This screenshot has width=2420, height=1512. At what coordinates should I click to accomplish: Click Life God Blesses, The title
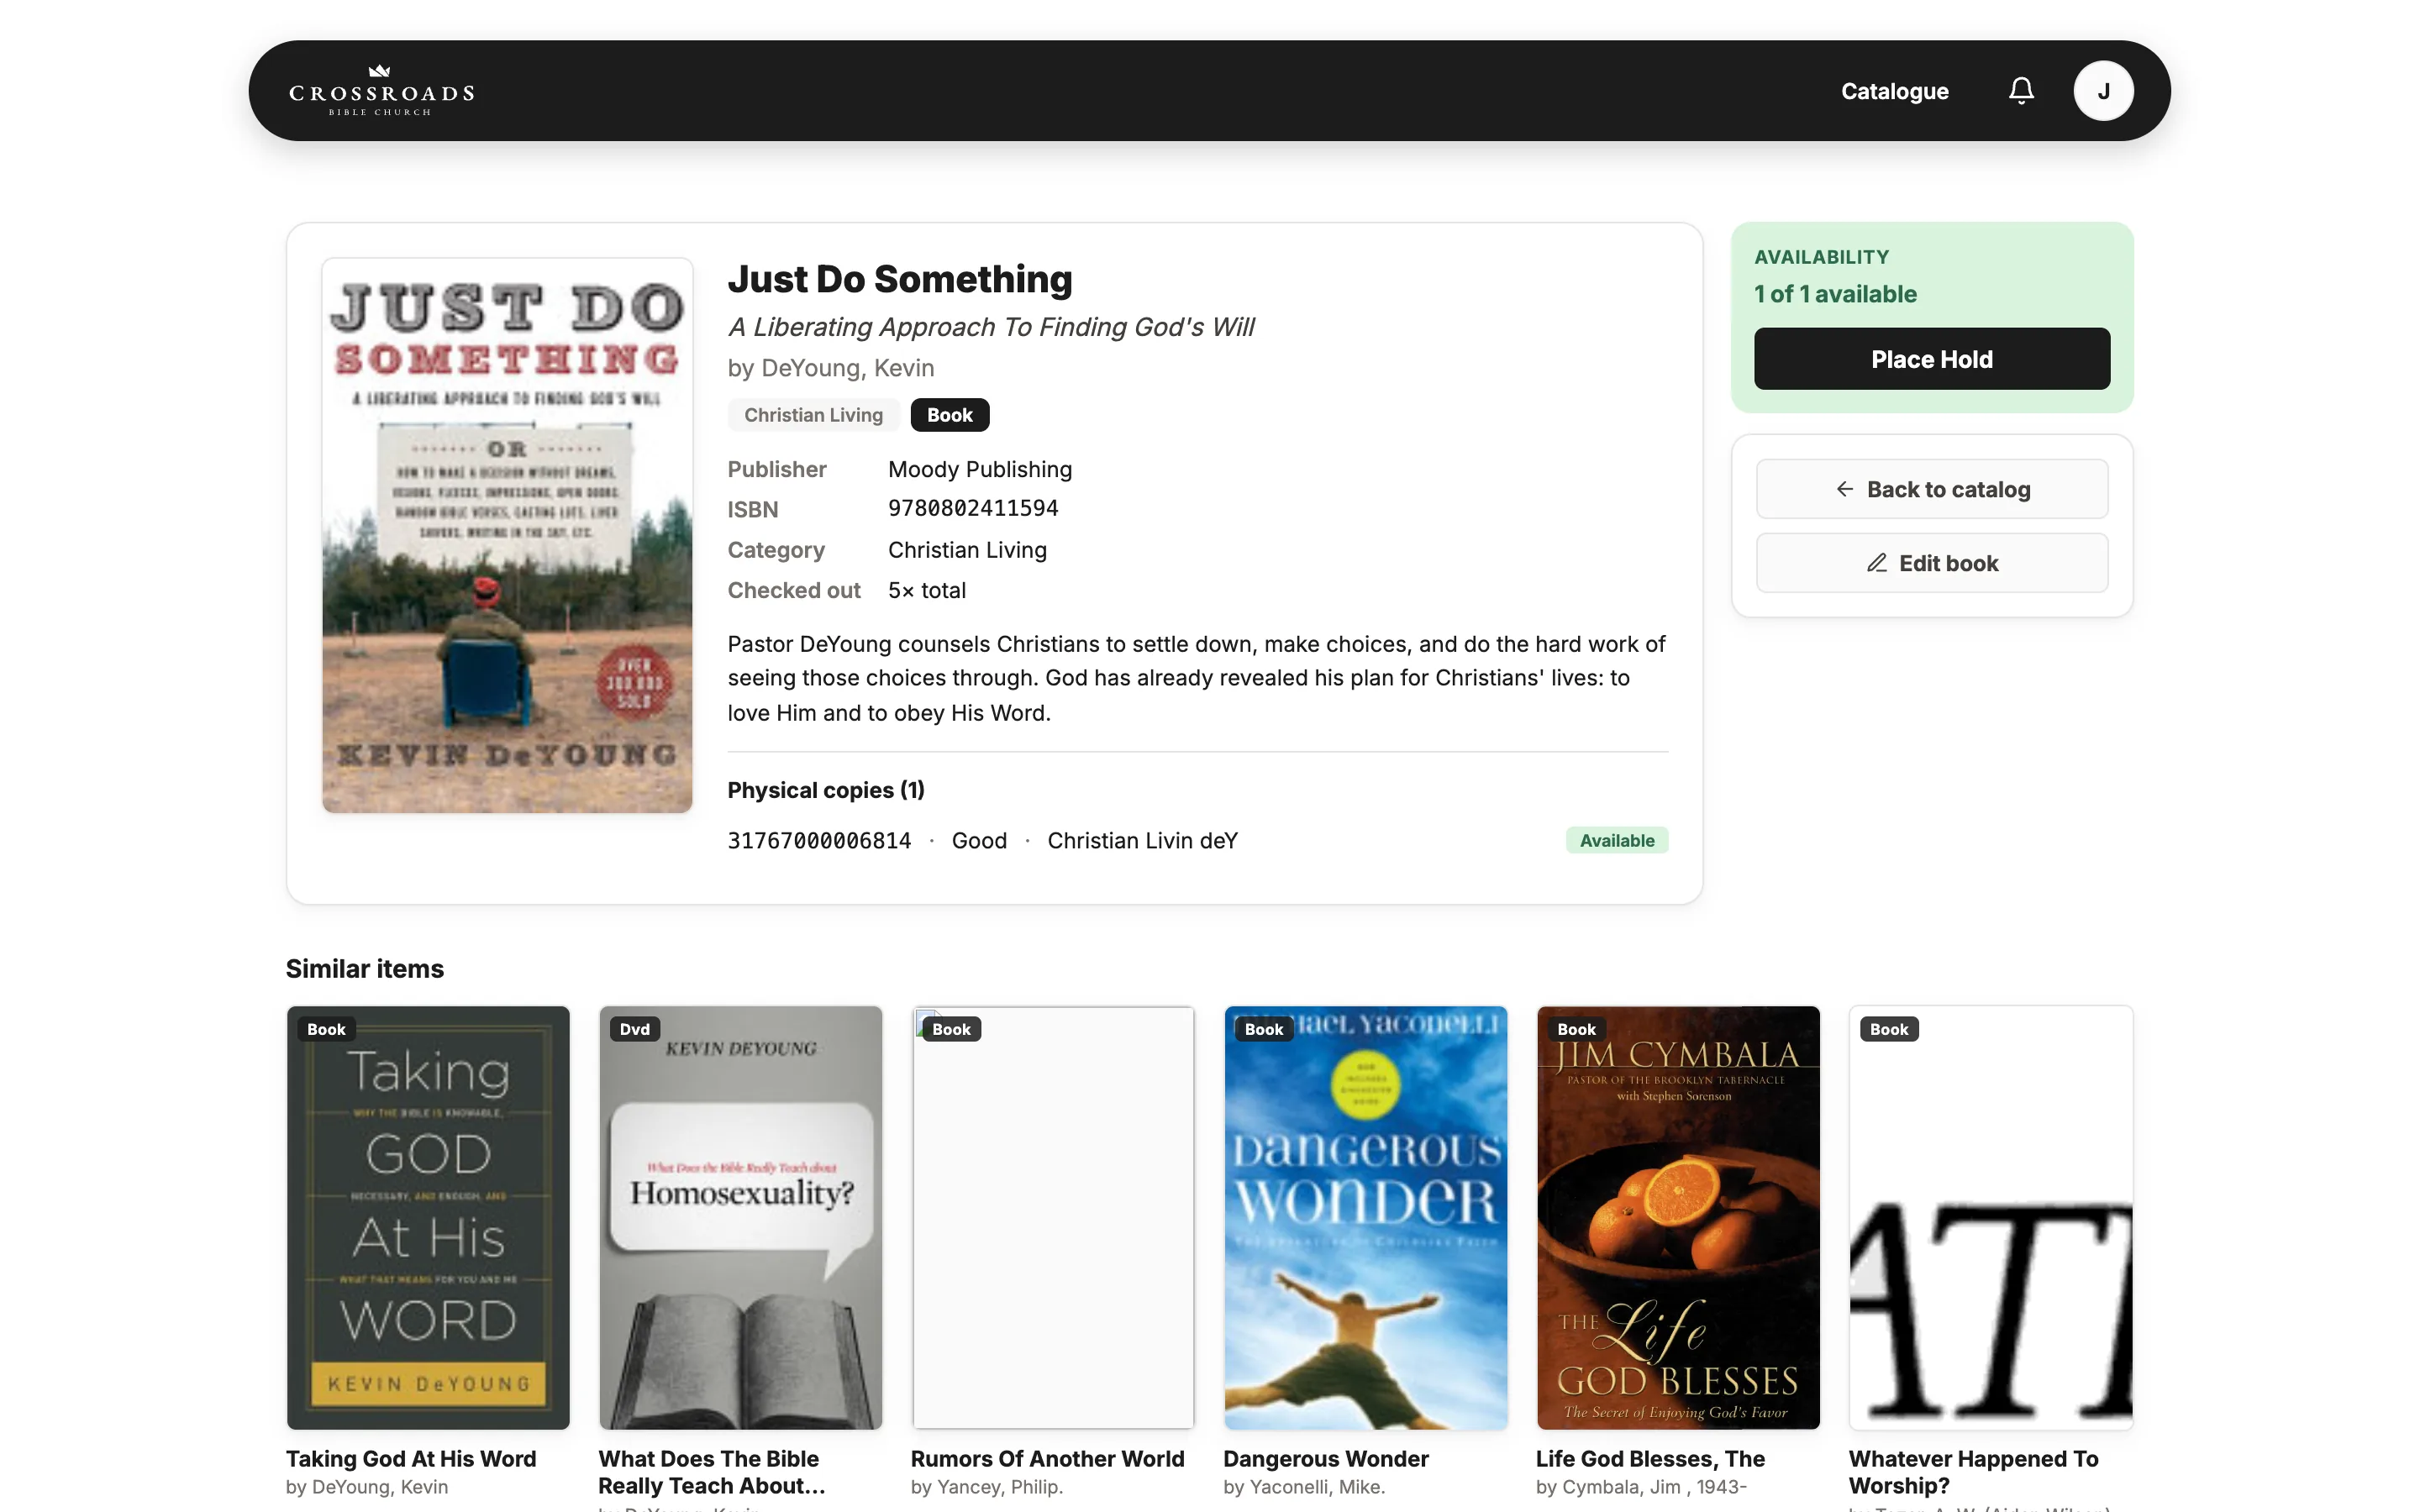click(1650, 1459)
